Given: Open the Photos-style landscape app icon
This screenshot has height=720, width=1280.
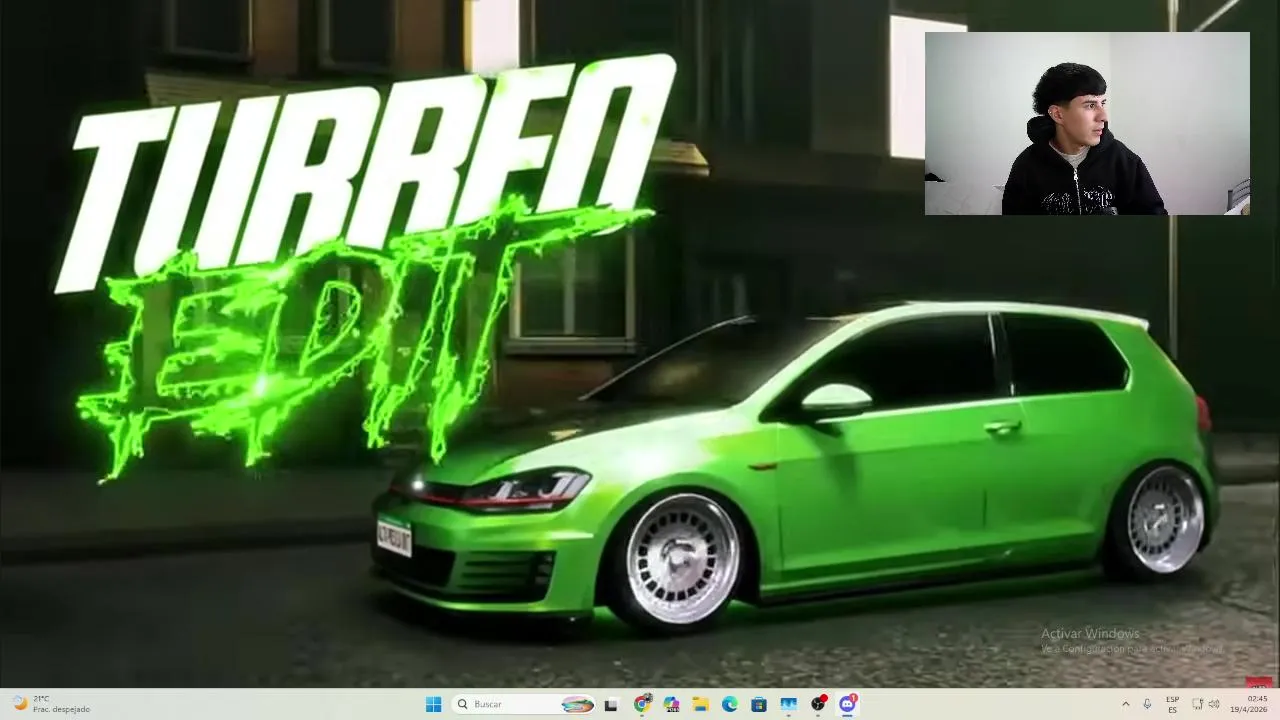Looking at the screenshot, I should click(x=789, y=704).
